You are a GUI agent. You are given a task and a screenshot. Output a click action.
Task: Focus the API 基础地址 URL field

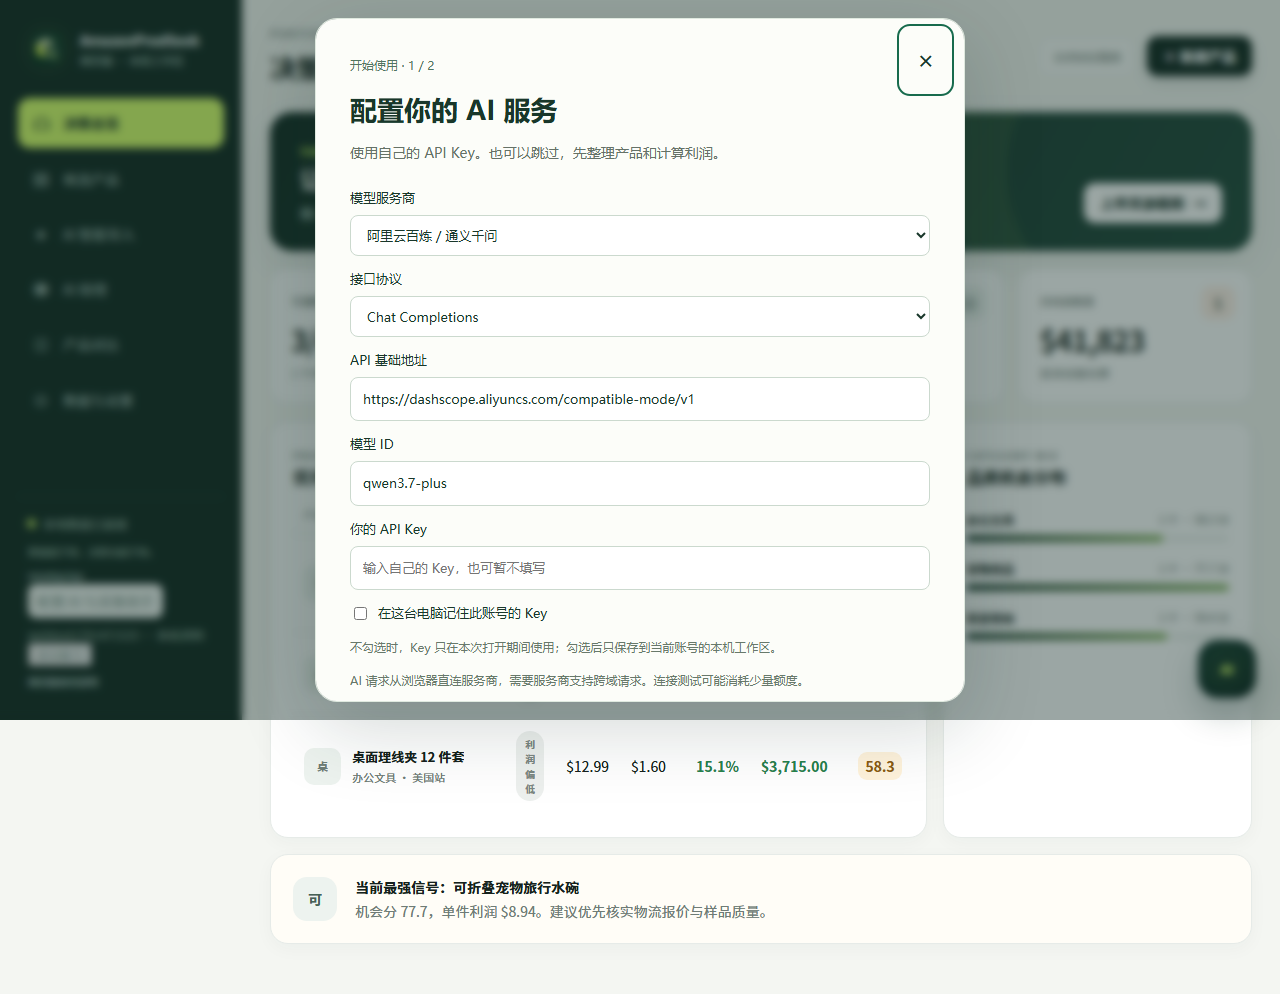(640, 399)
